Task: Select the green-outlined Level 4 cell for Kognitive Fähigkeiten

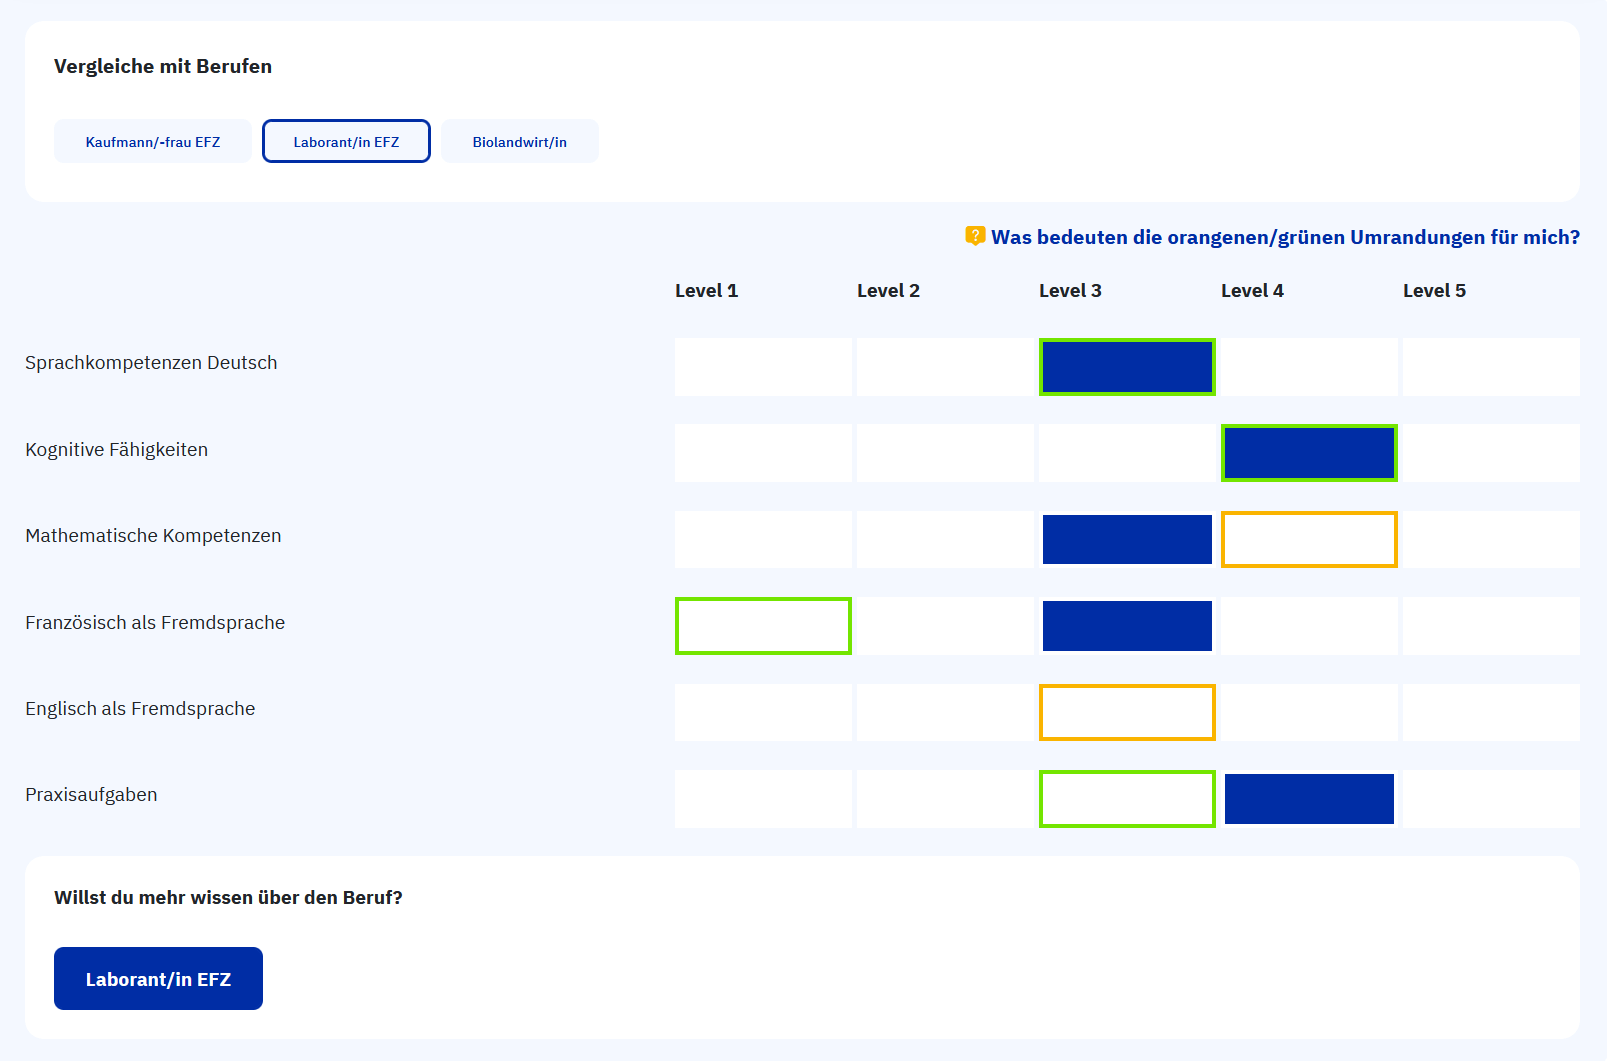Action: 1309,453
